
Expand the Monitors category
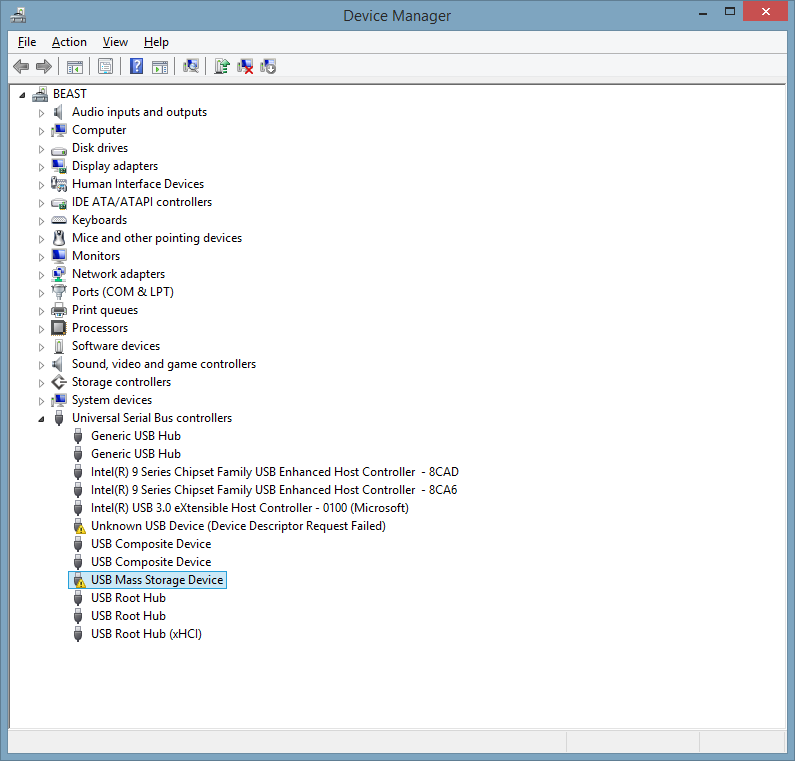tap(42, 257)
